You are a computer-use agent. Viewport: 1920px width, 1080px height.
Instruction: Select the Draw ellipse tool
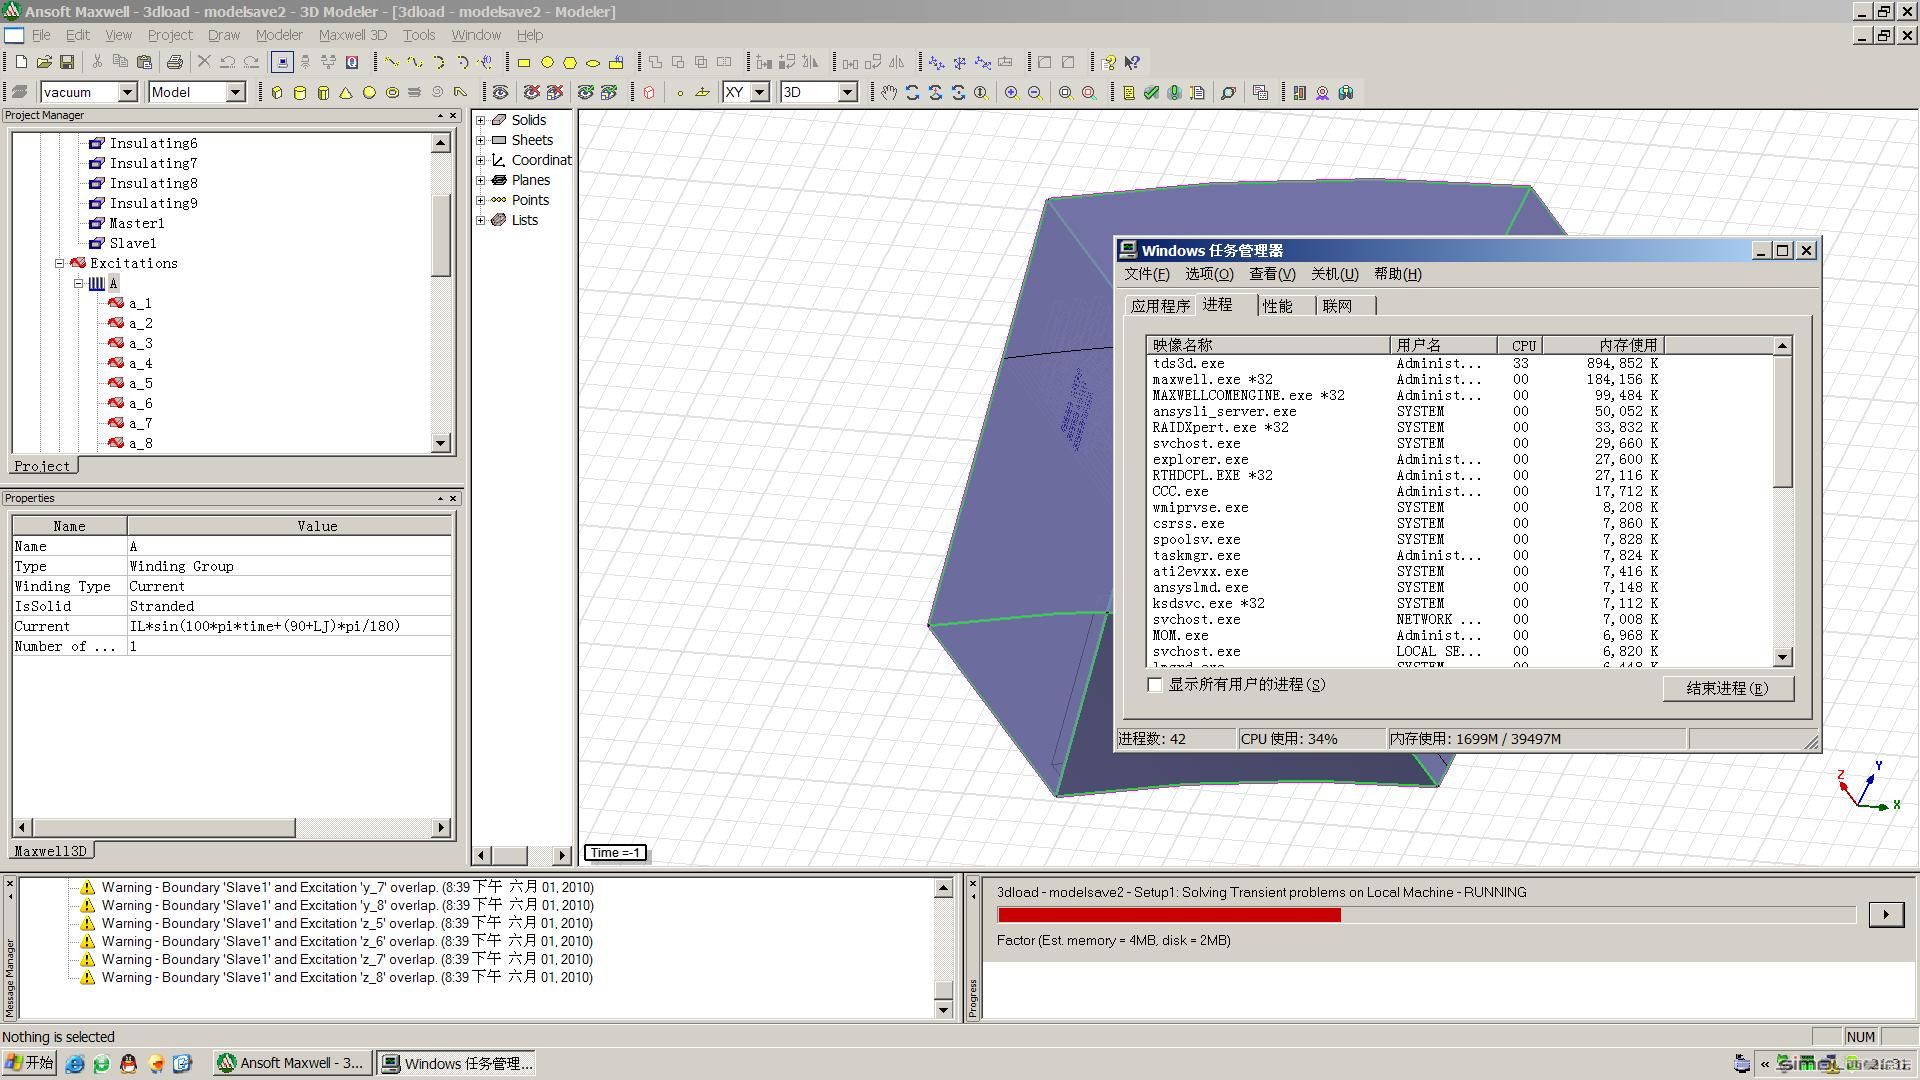click(x=593, y=62)
